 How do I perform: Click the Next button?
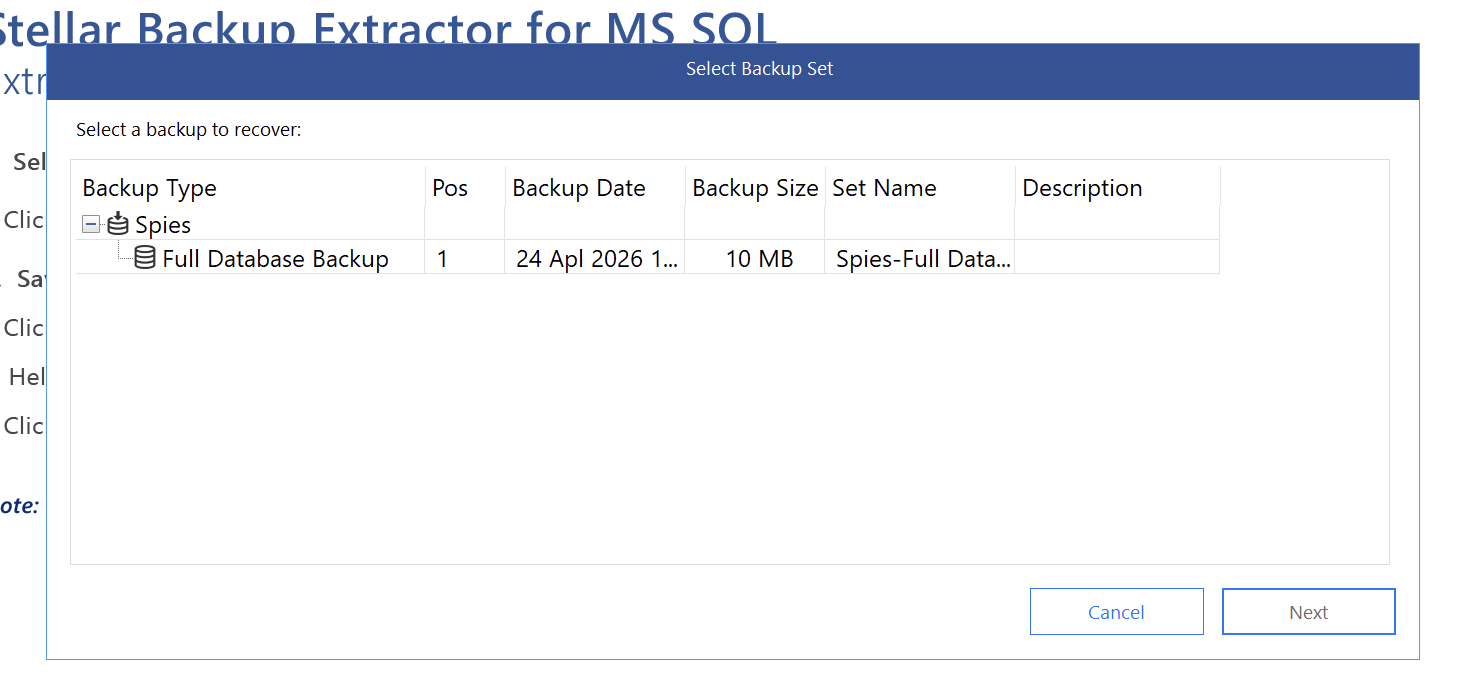1308,612
